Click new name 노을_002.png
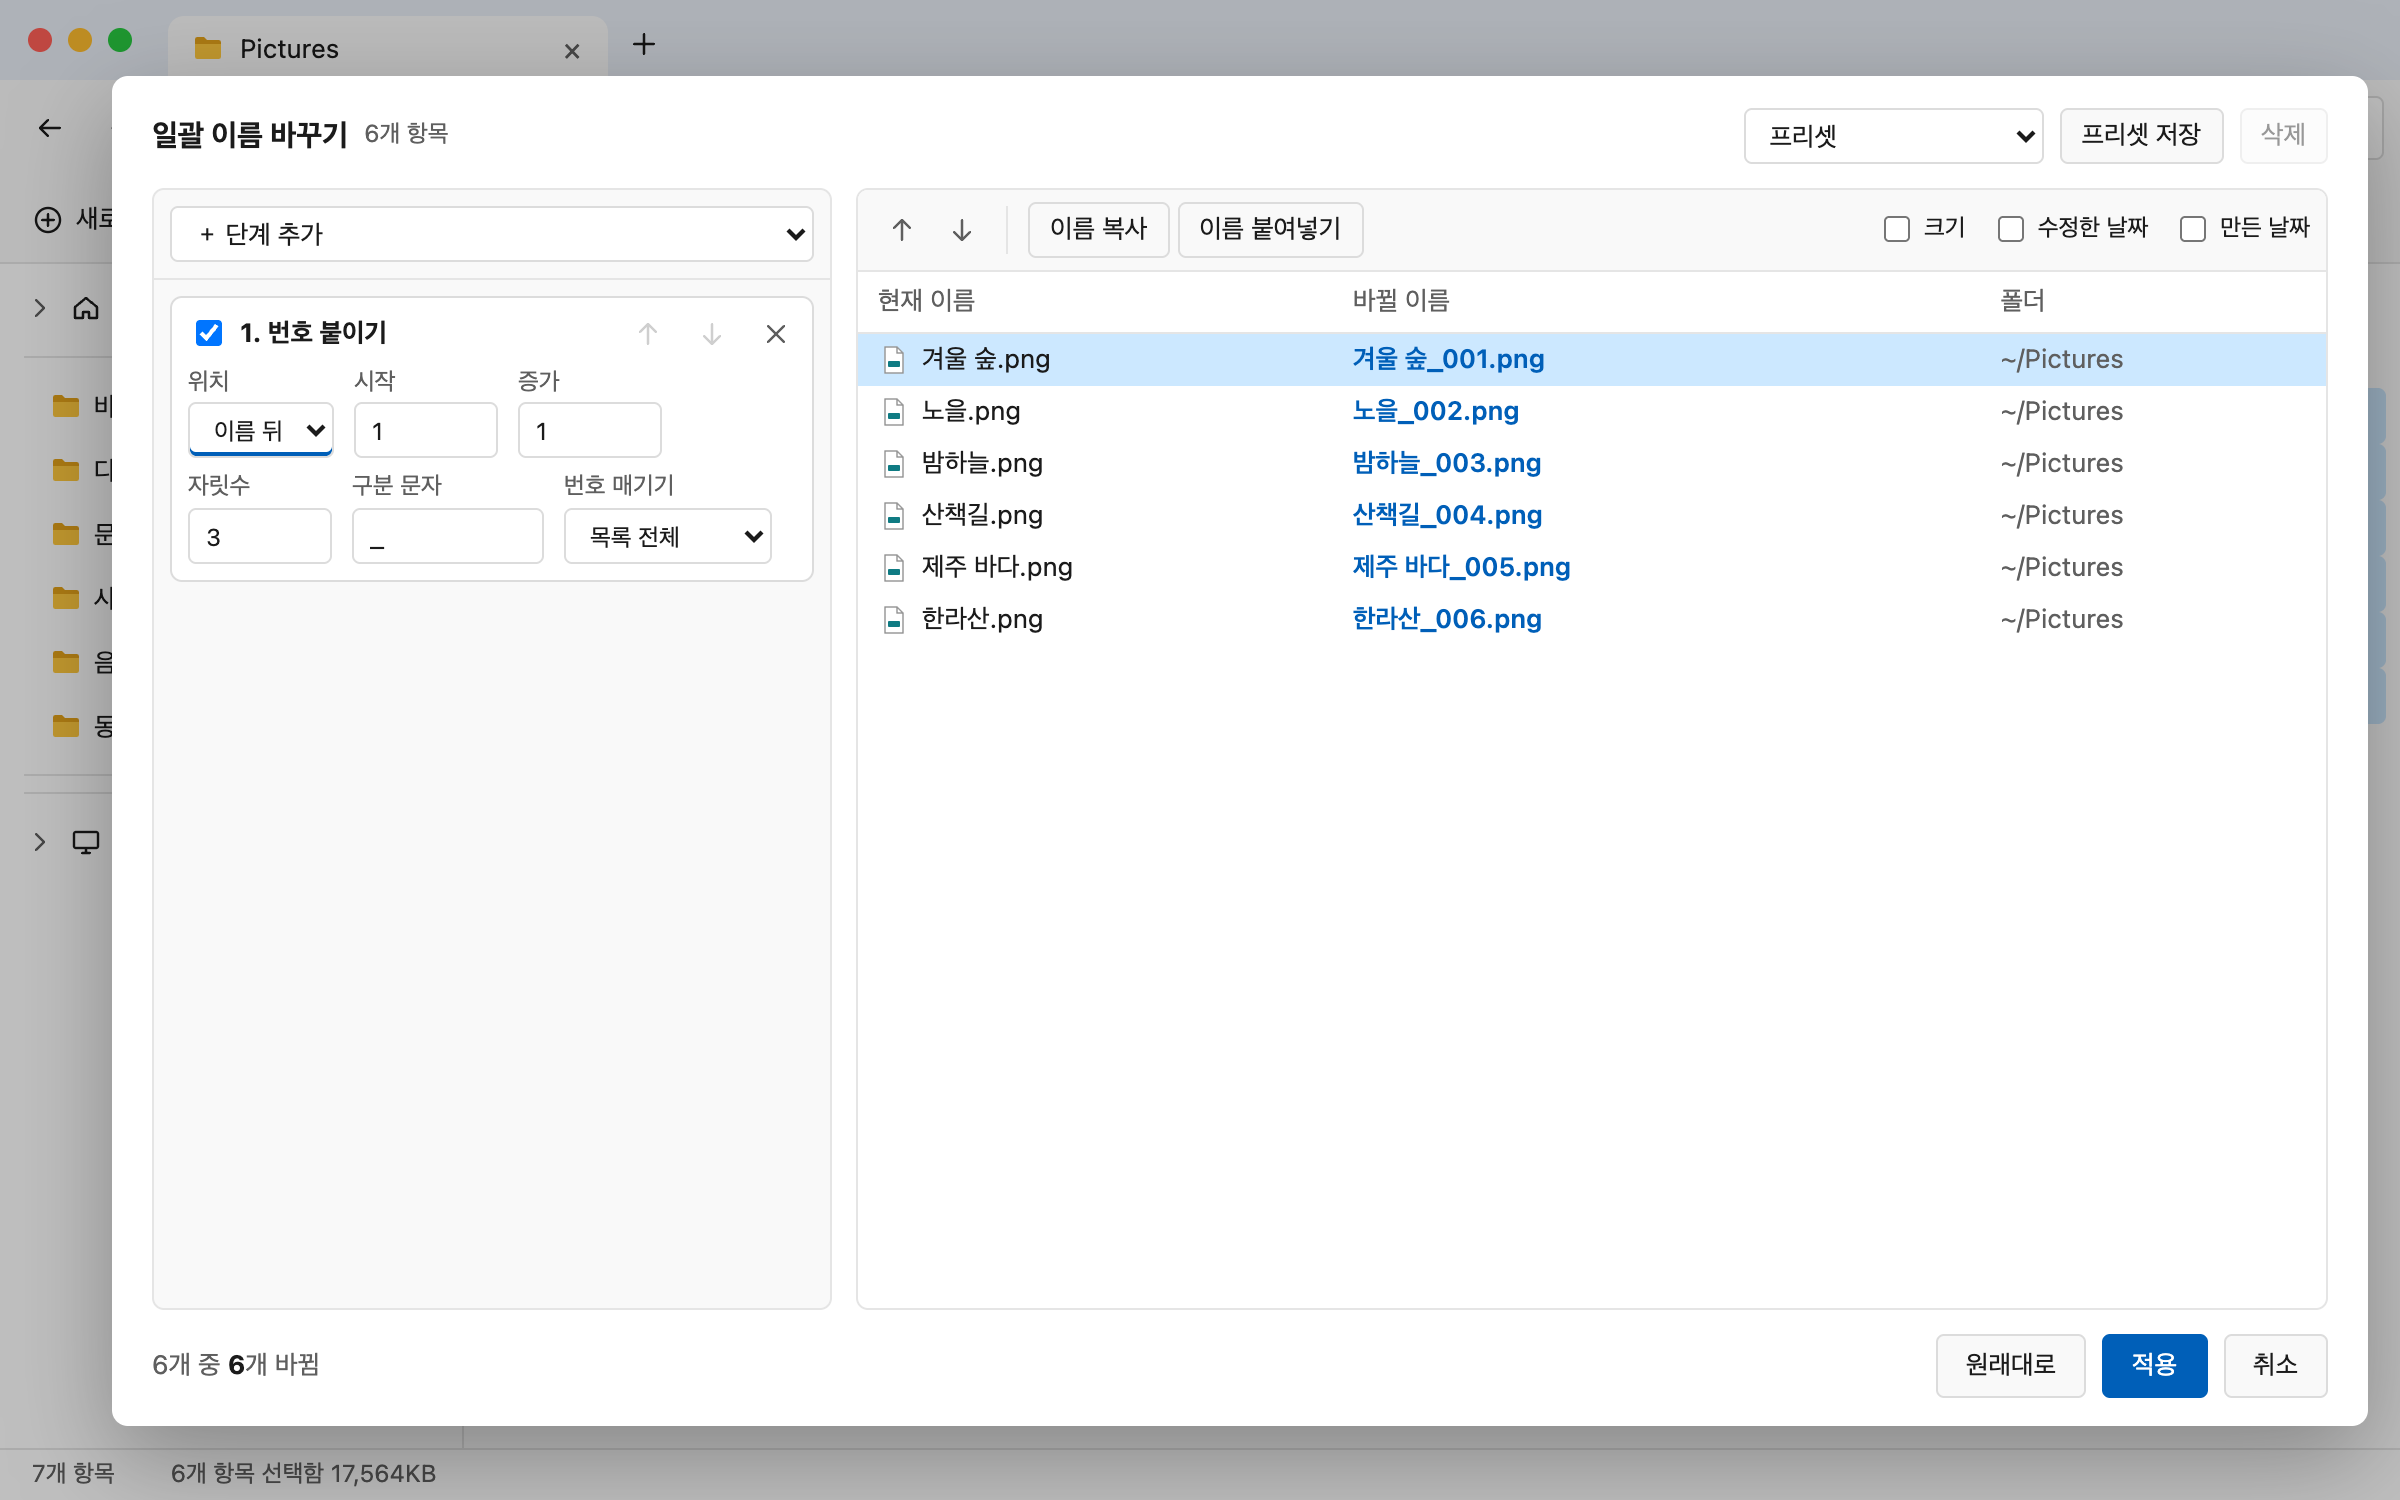The image size is (2400, 1500). click(x=1435, y=412)
